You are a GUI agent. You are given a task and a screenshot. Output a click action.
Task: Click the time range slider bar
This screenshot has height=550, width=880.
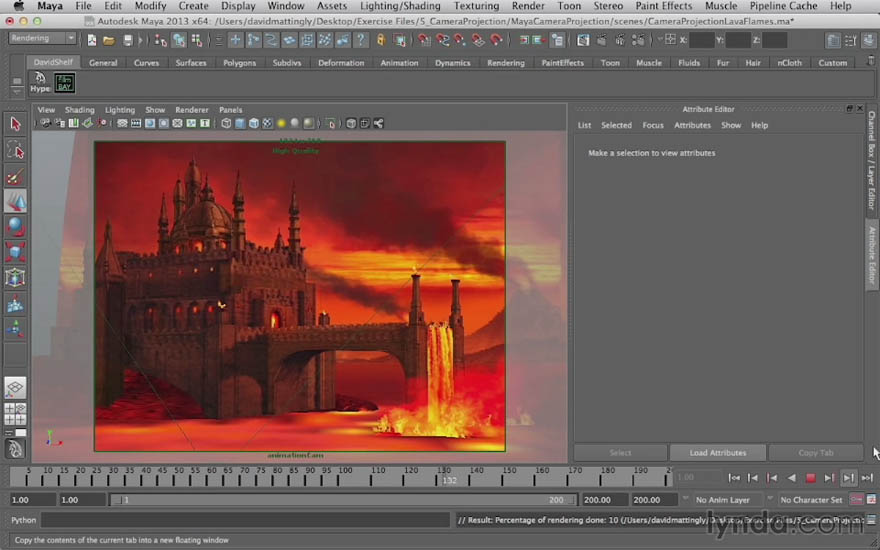pos(342,499)
